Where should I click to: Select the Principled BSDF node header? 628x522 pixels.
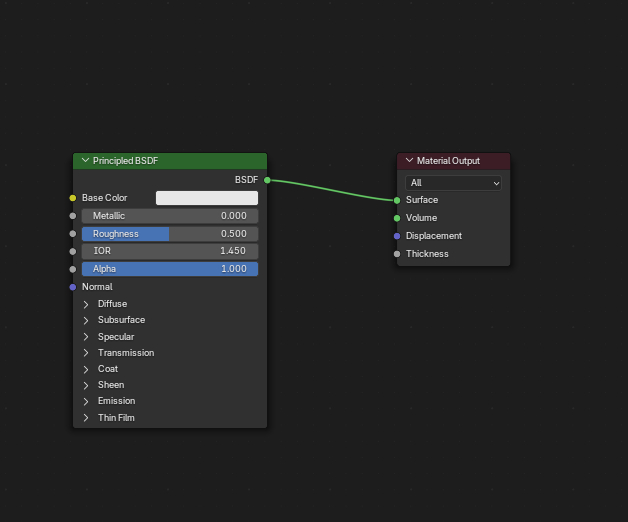coord(170,161)
